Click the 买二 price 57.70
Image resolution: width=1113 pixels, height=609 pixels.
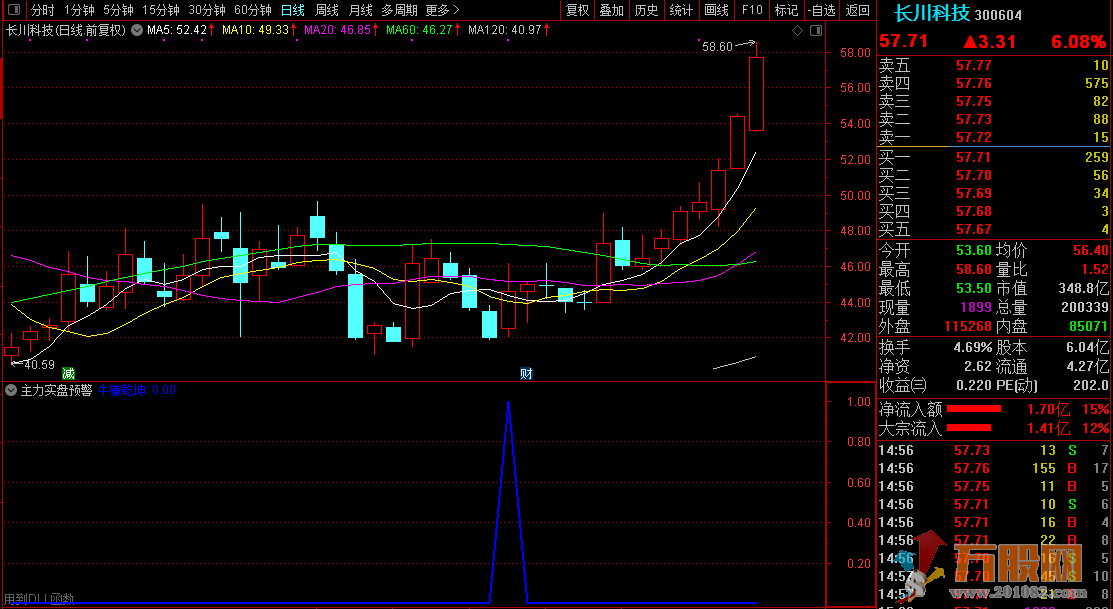pyautogui.click(x=974, y=175)
